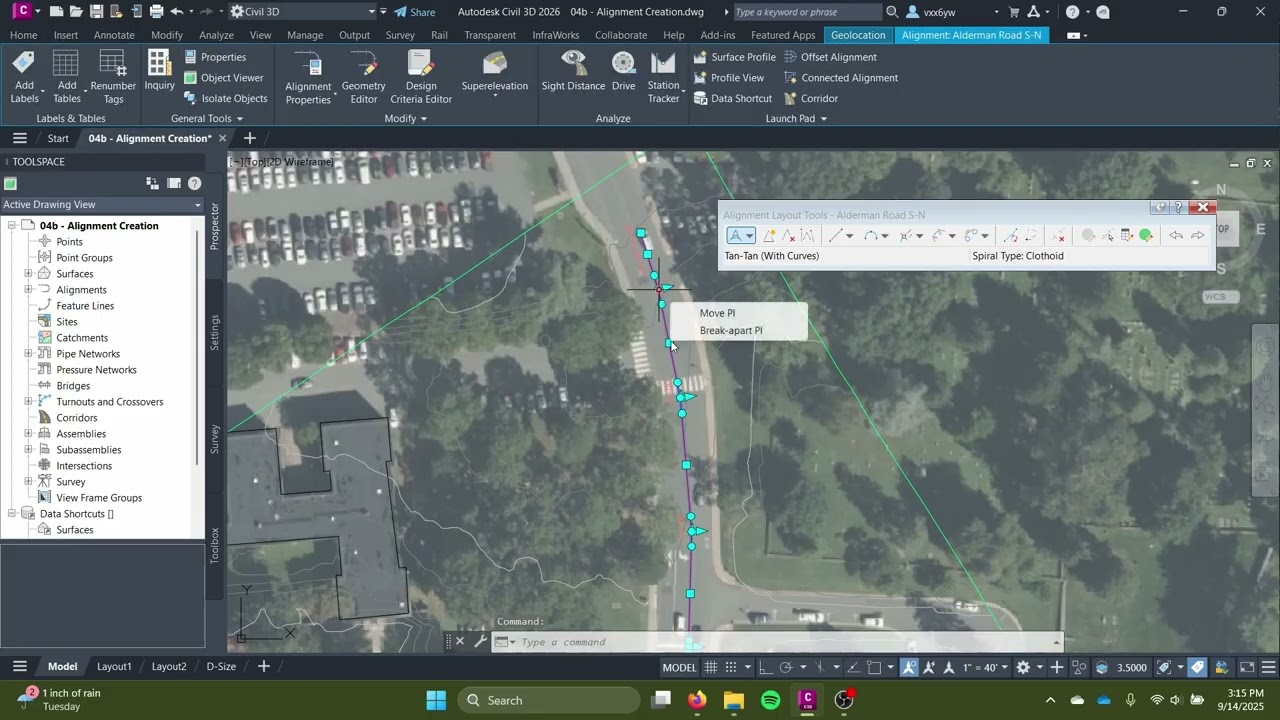Expand the Surfaces tree node

point(29,274)
